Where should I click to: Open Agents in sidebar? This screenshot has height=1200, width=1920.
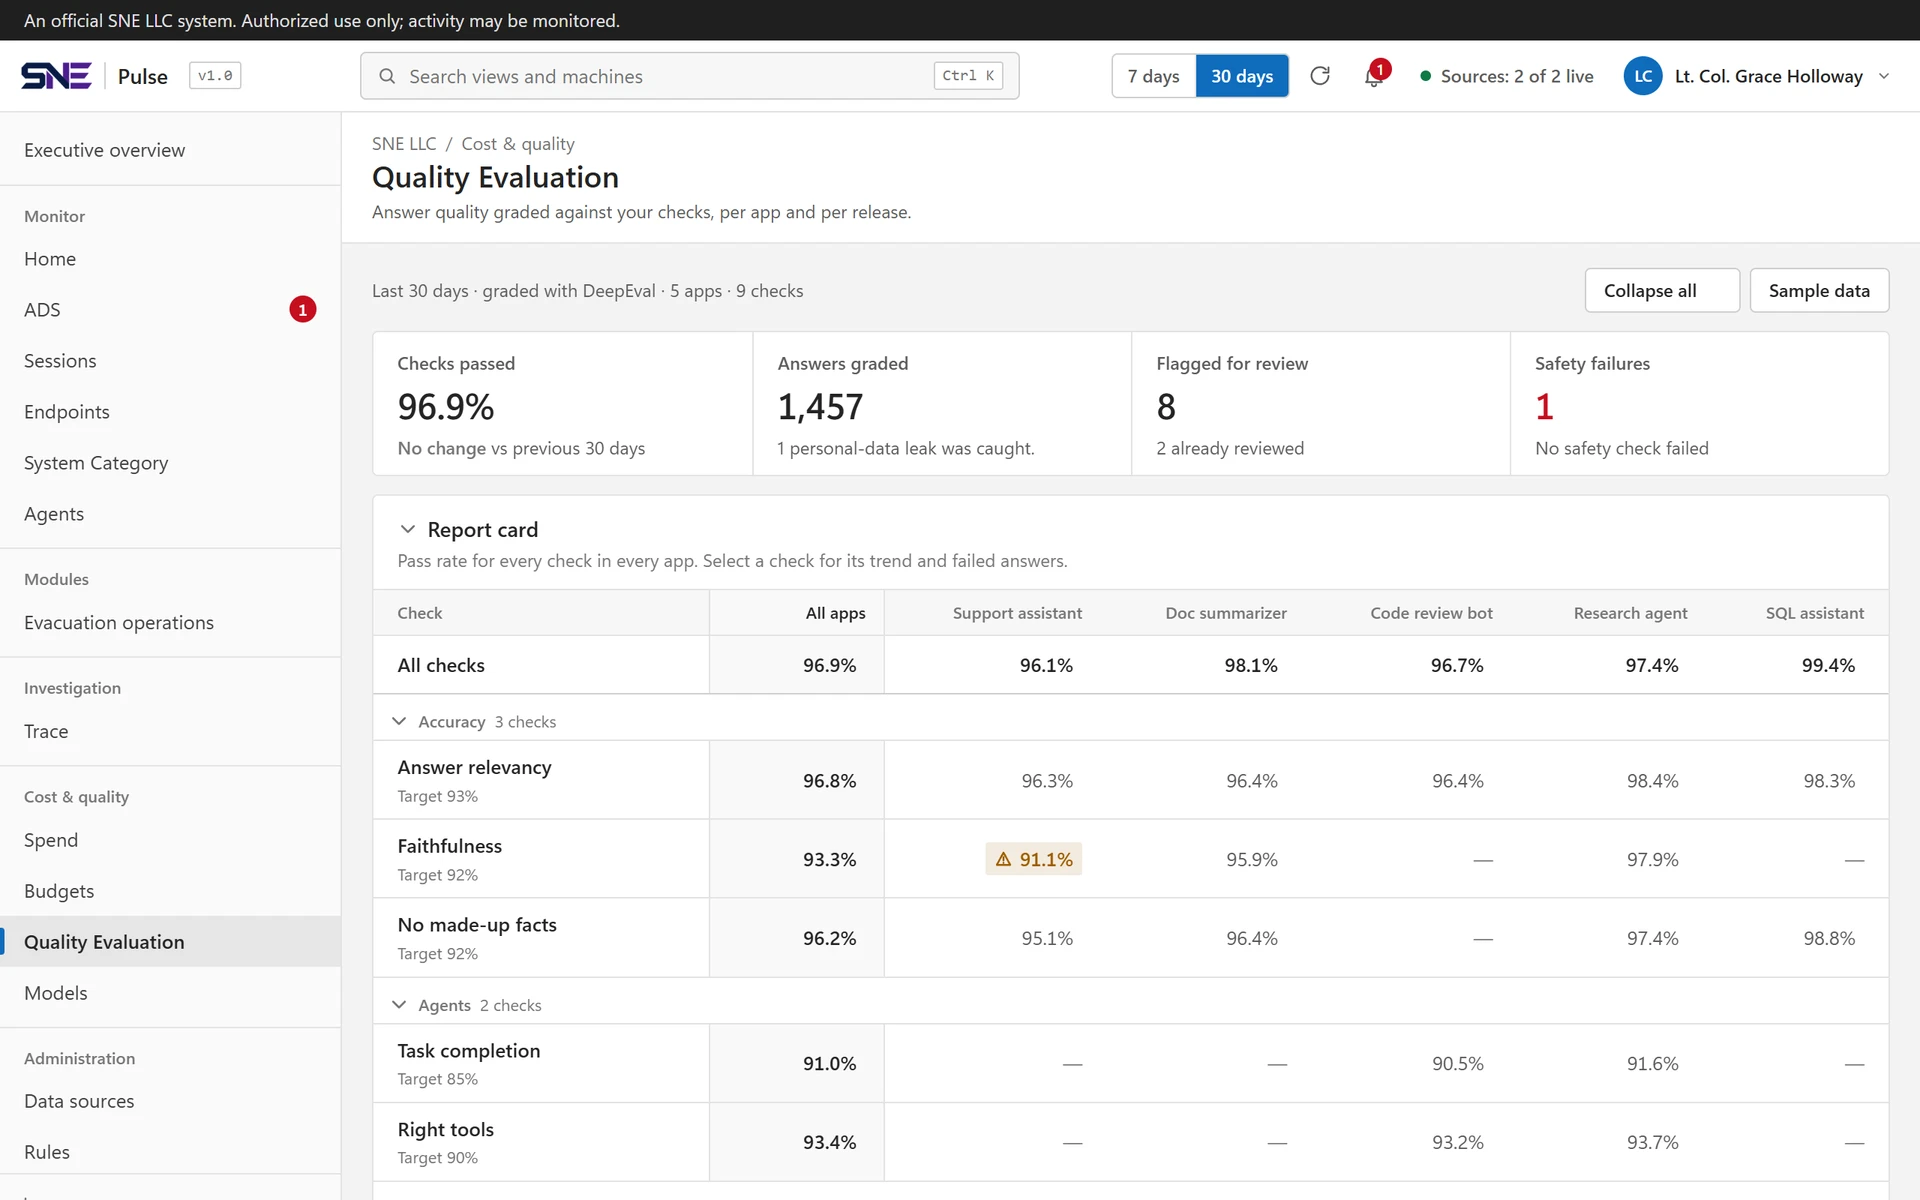click(170, 514)
